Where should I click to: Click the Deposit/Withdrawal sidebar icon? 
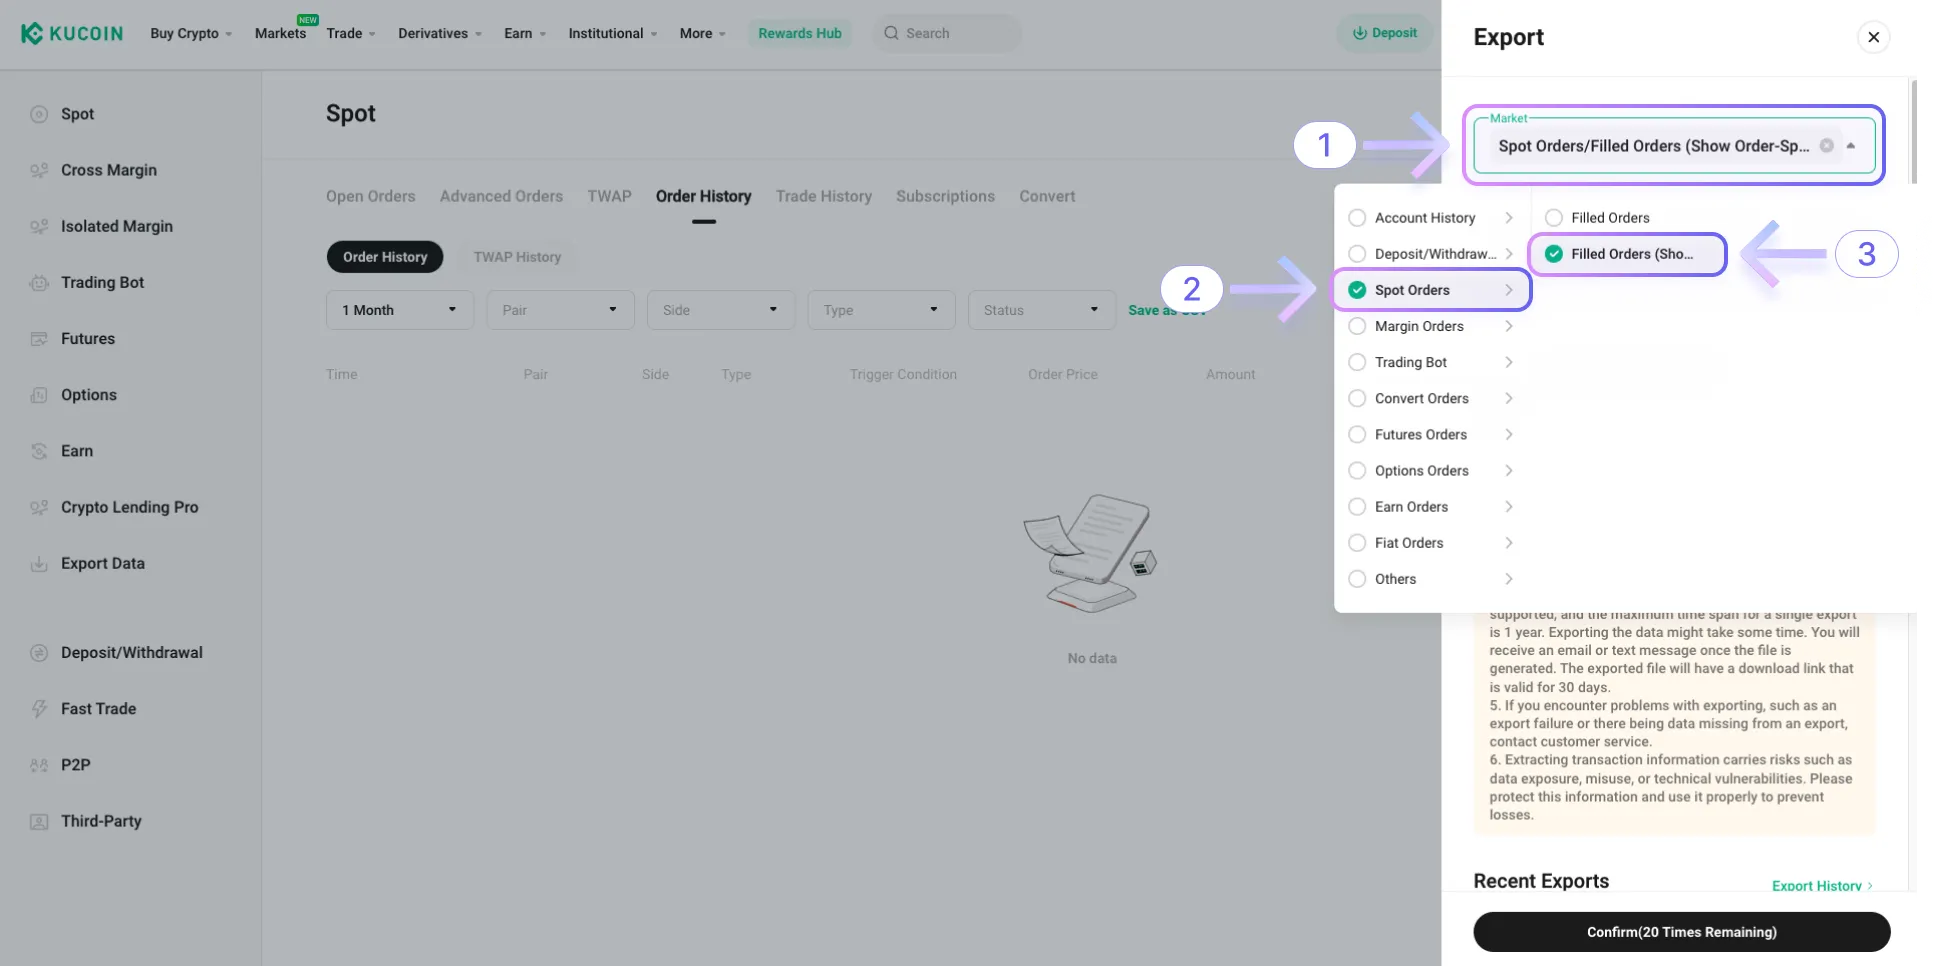(39, 652)
